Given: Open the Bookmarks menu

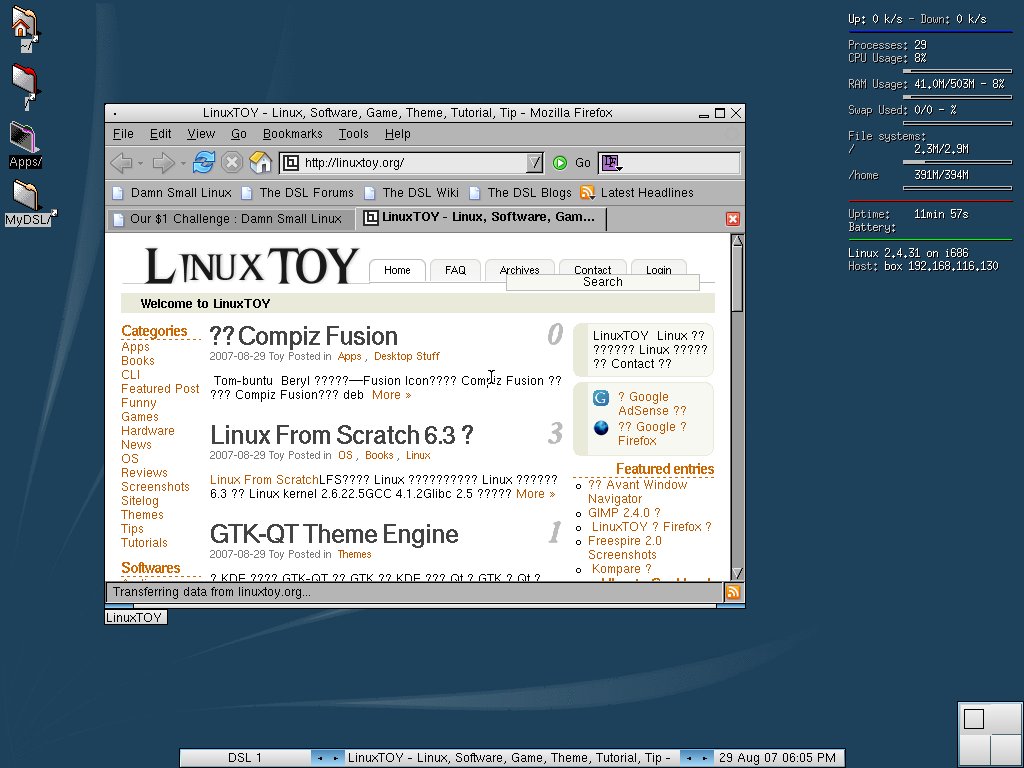Looking at the screenshot, I should click(293, 134).
